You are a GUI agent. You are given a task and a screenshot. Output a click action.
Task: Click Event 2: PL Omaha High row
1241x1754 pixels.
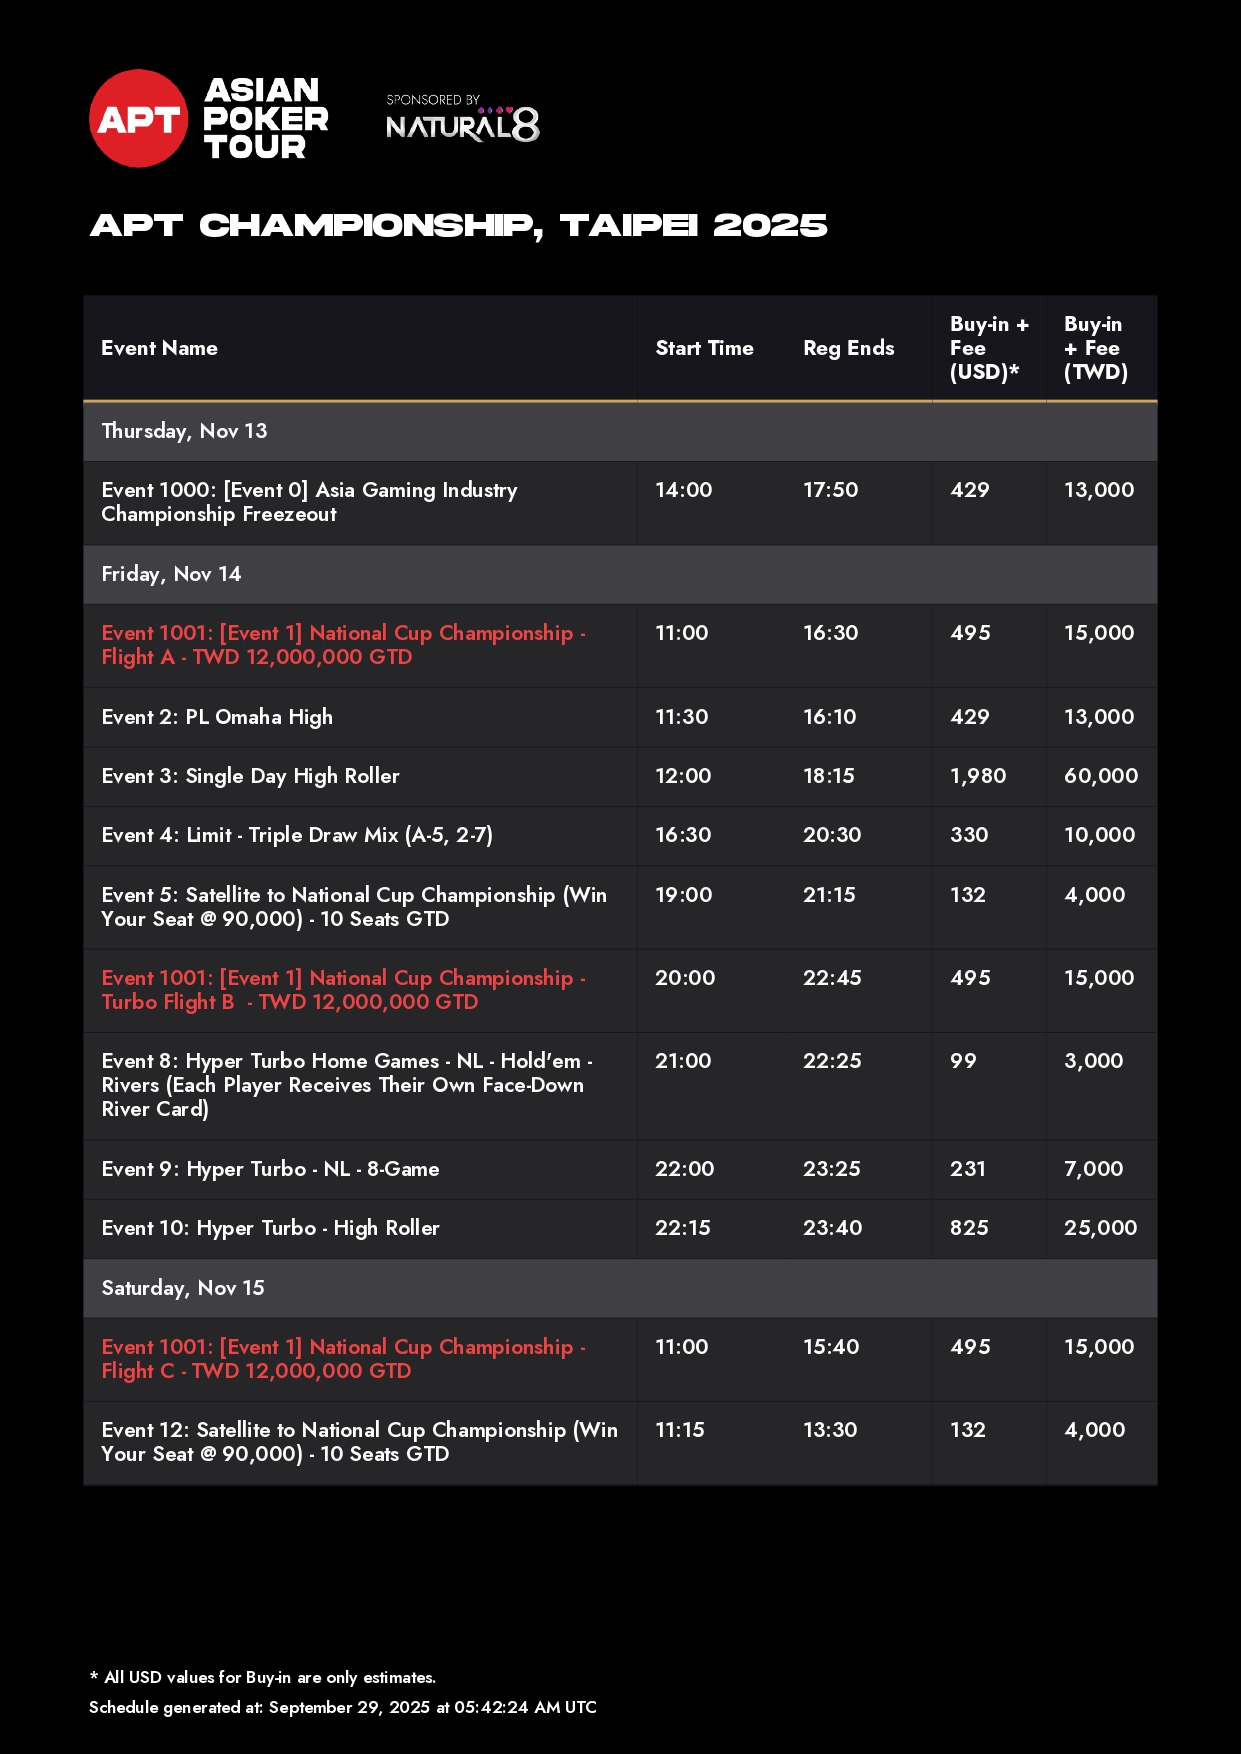click(217, 717)
